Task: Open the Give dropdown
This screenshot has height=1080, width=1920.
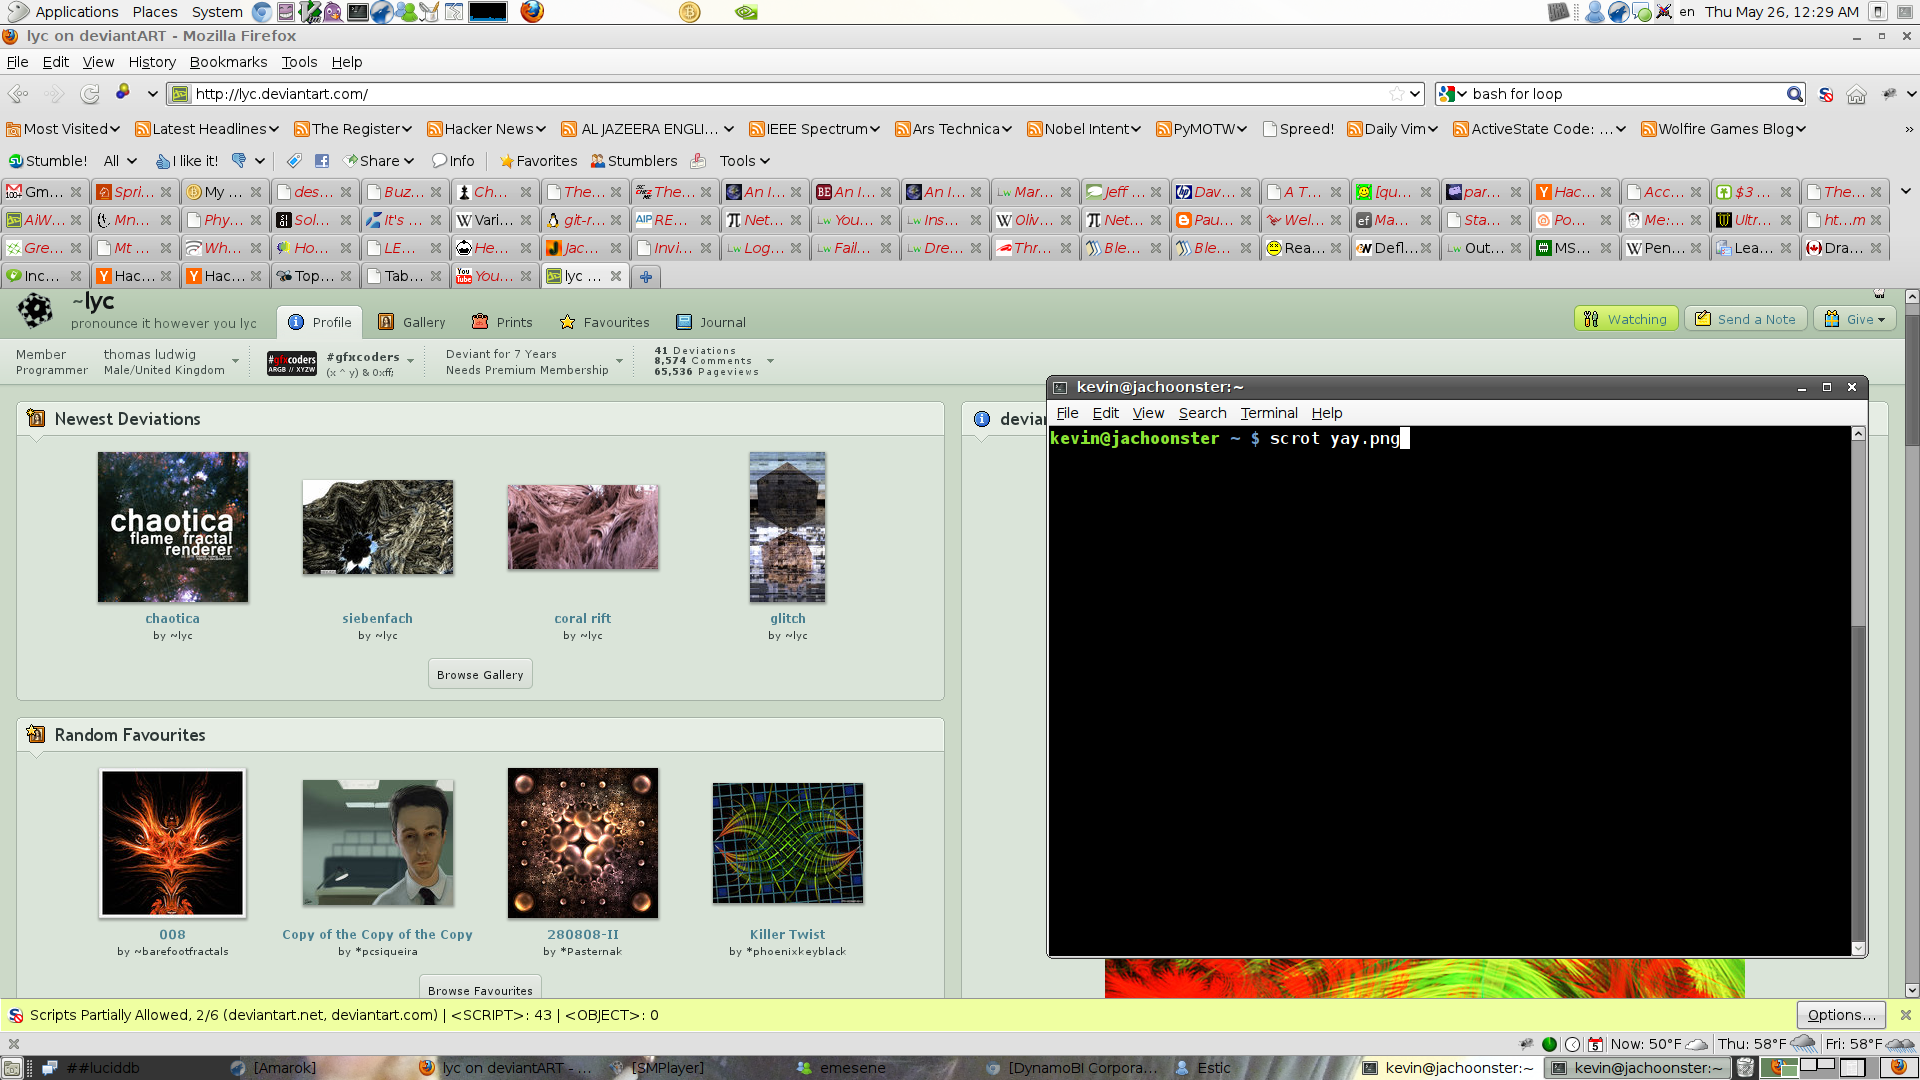Action: click(1854, 319)
